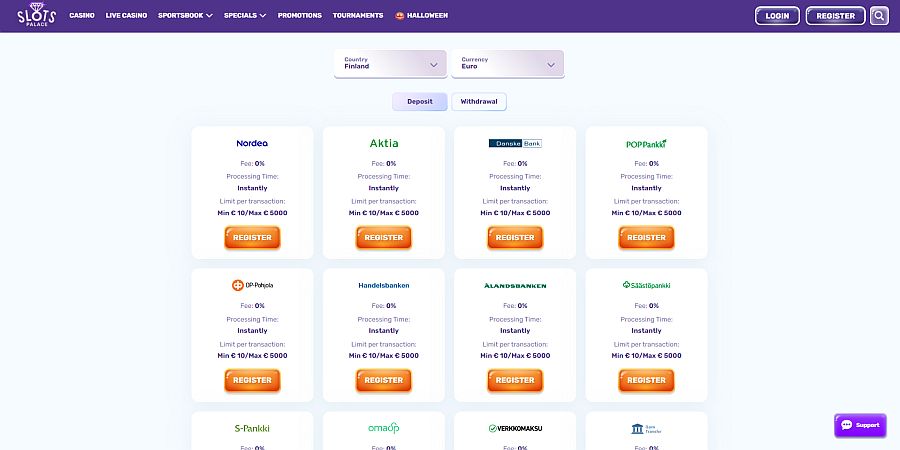Go to the Casino page
Image resolution: width=900 pixels, height=450 pixels.
pyautogui.click(x=82, y=15)
